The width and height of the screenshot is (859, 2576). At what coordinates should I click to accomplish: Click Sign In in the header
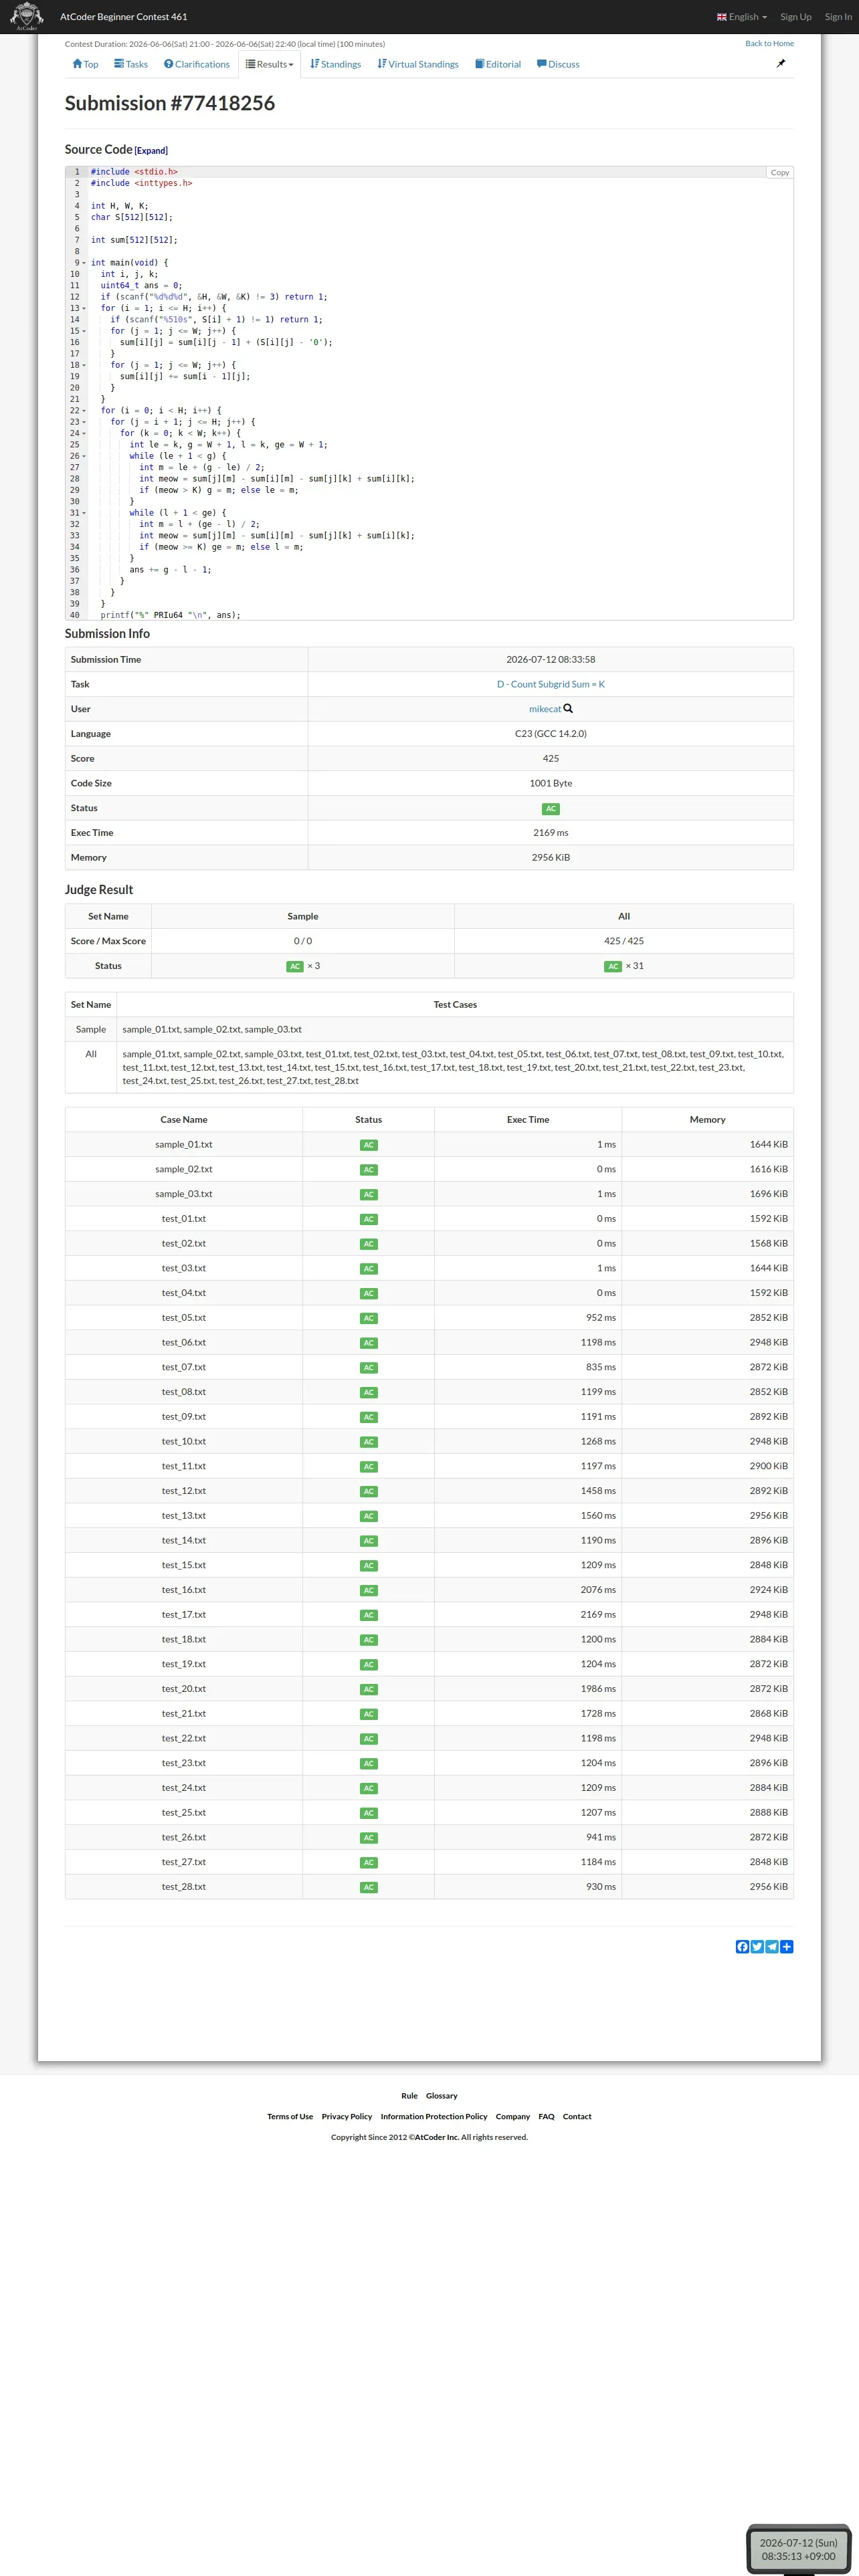[838, 17]
